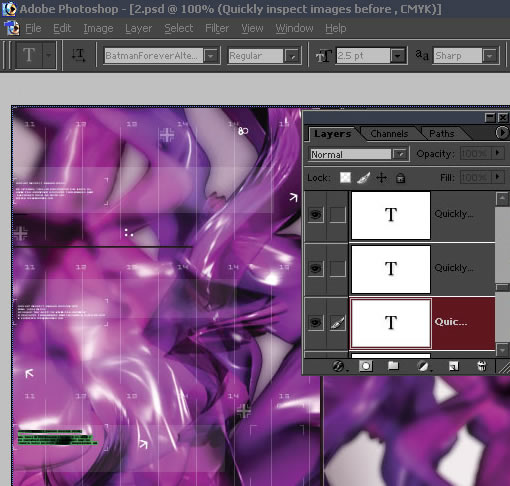
Task: Select the Type tool preset icon
Action: (29, 55)
